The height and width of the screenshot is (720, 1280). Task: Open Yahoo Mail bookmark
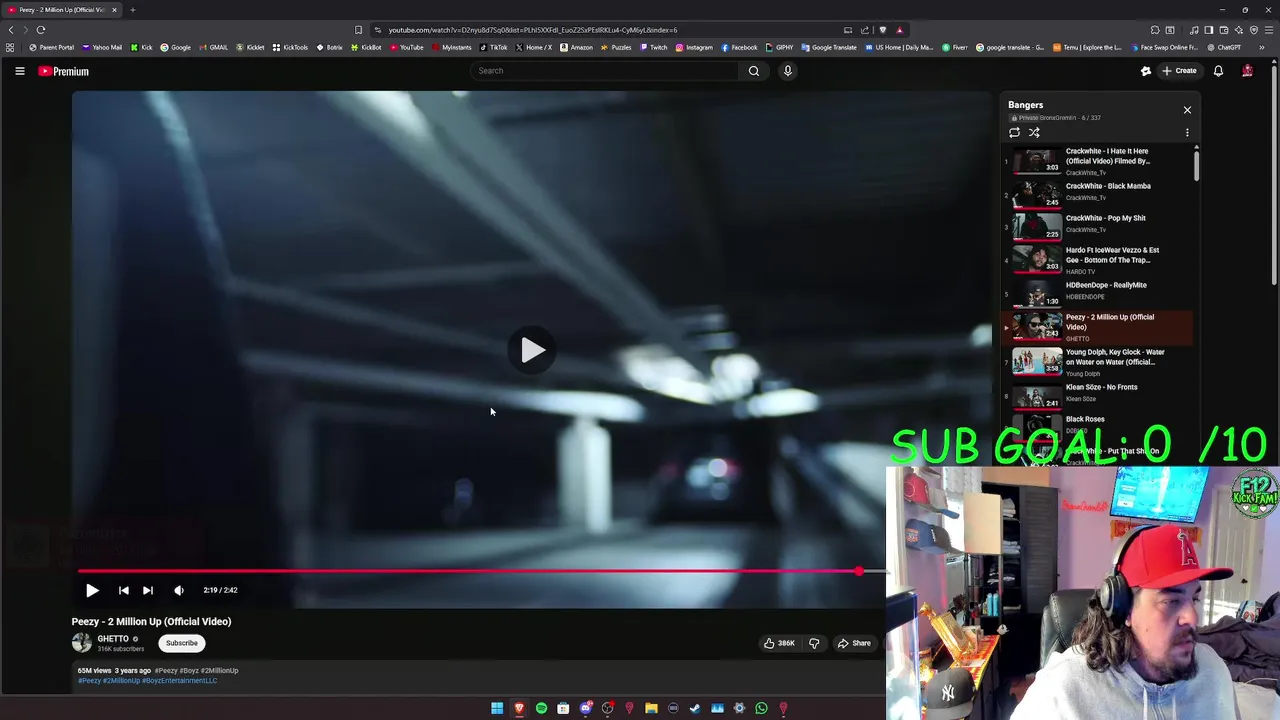point(102,47)
